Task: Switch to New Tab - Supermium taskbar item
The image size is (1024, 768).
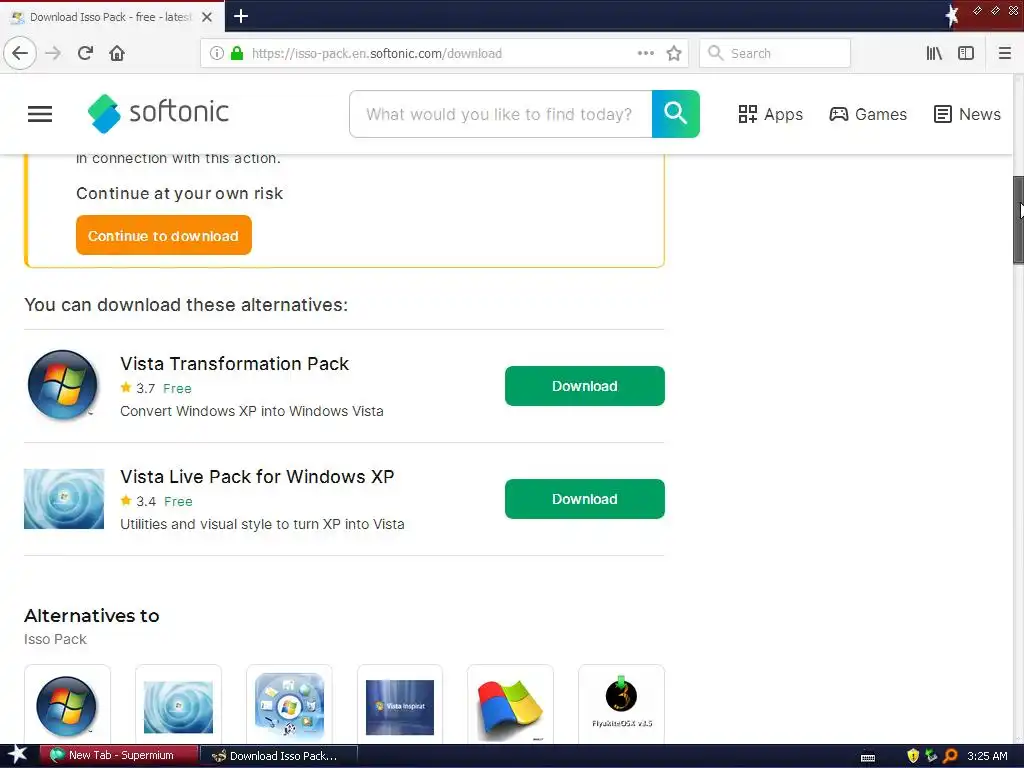Action: (x=120, y=756)
